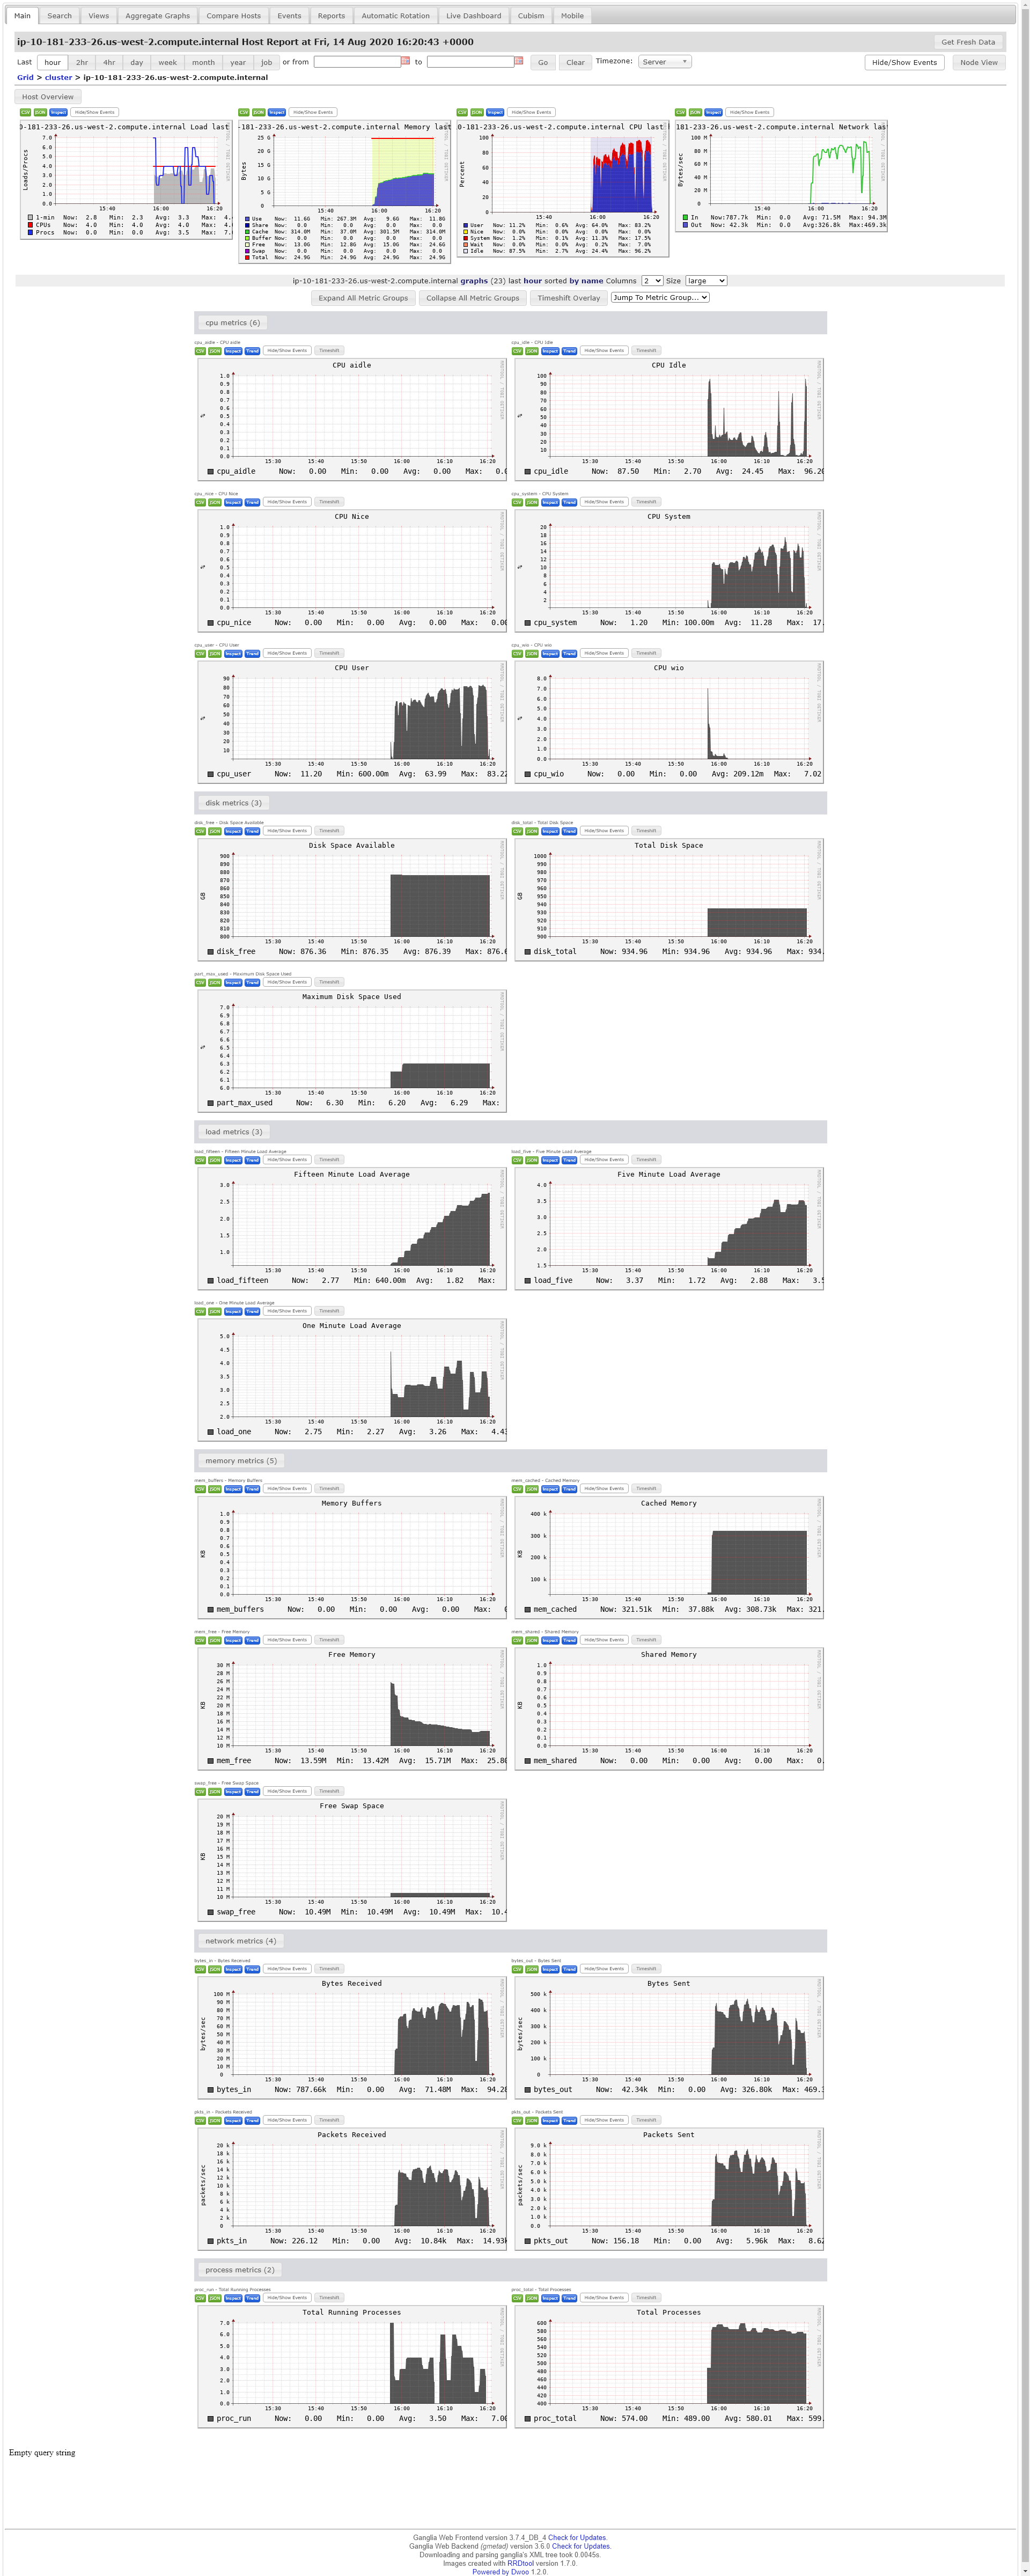Collapse the 'network metrics (4)' group
Image resolution: width=1030 pixels, height=2576 pixels.
(240, 1941)
